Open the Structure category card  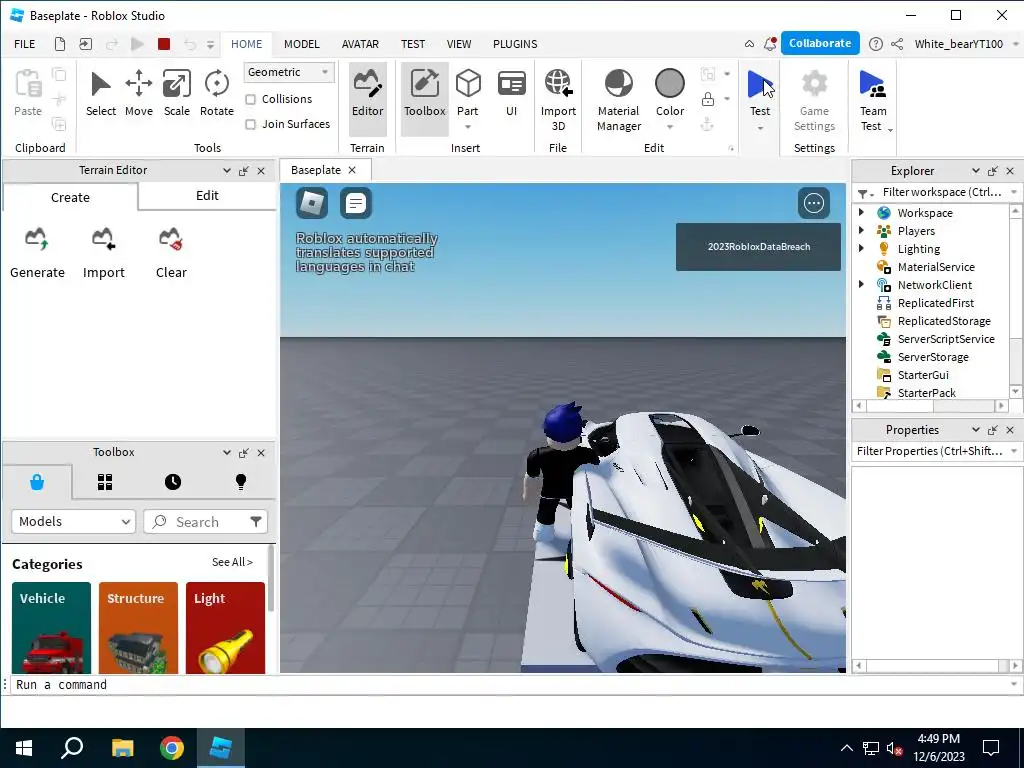coord(138,628)
